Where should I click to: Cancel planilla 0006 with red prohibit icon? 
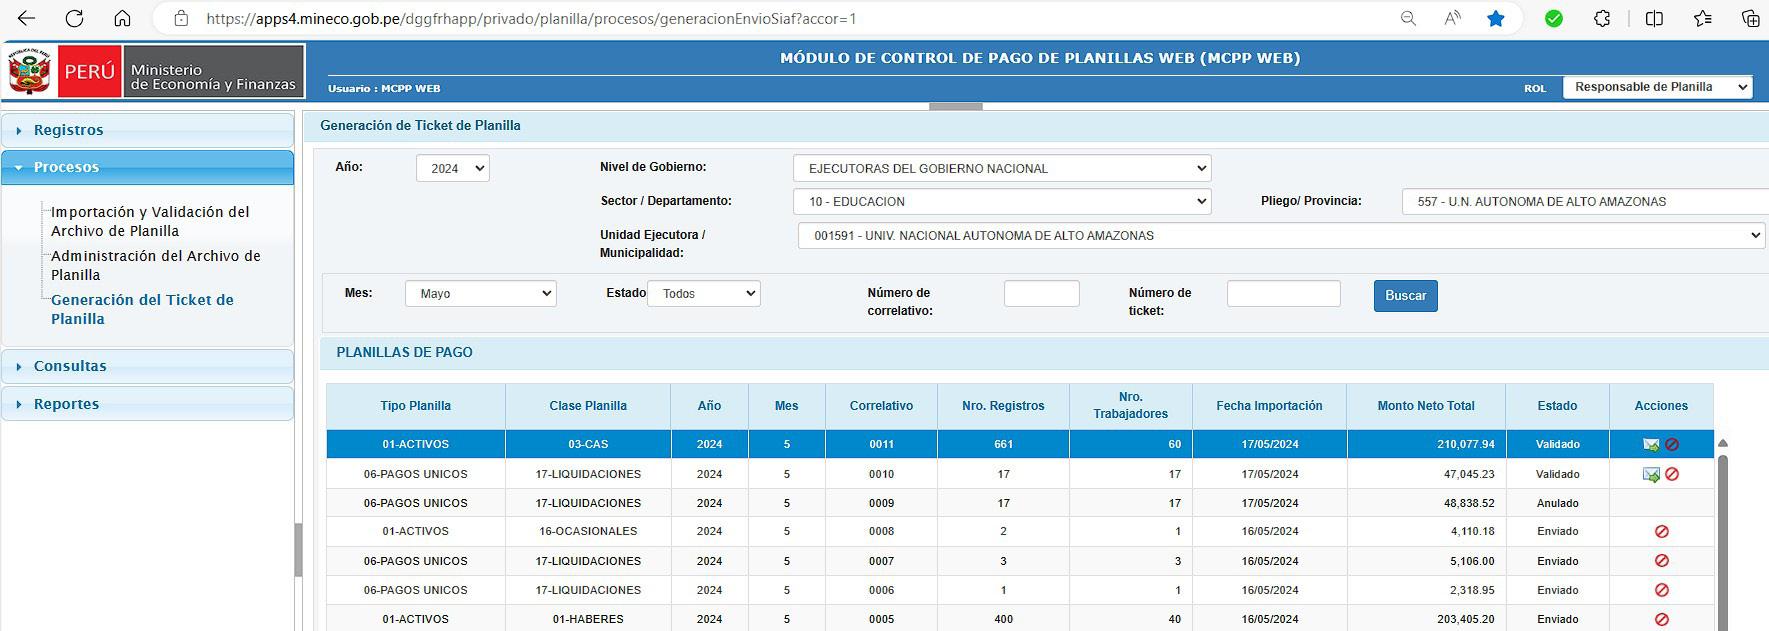(x=1662, y=590)
